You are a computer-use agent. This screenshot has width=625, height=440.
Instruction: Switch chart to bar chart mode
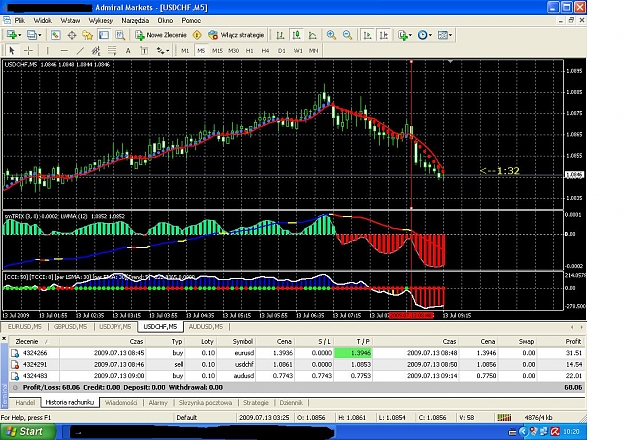pyautogui.click(x=280, y=35)
